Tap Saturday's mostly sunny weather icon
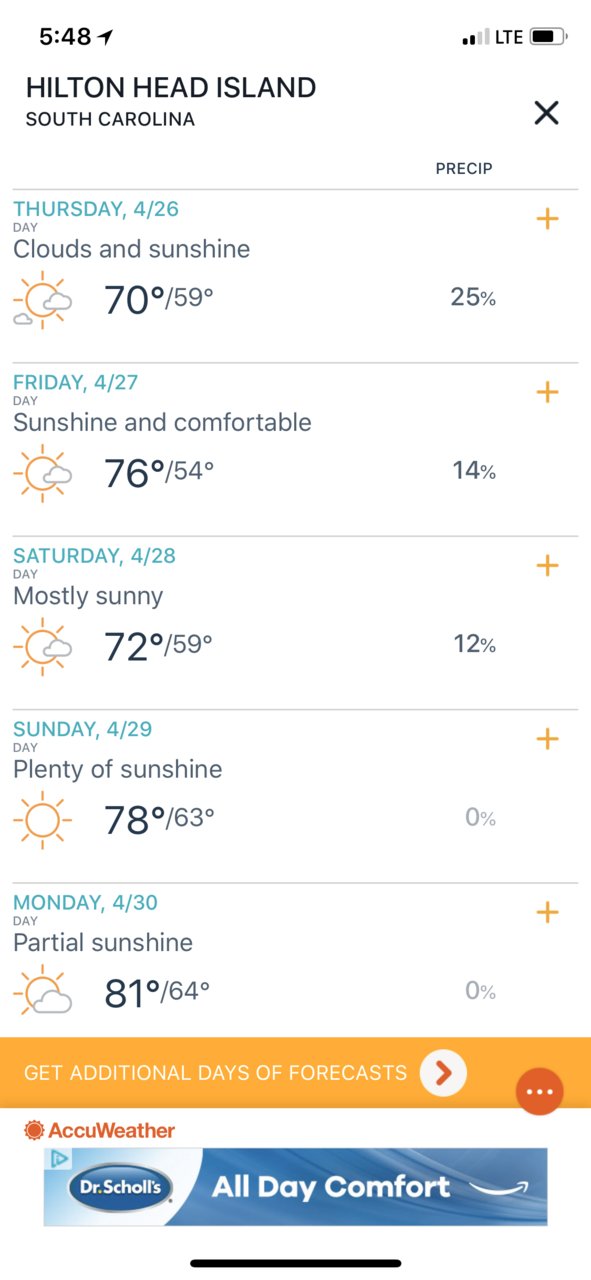The image size is (591, 1280). 42,647
